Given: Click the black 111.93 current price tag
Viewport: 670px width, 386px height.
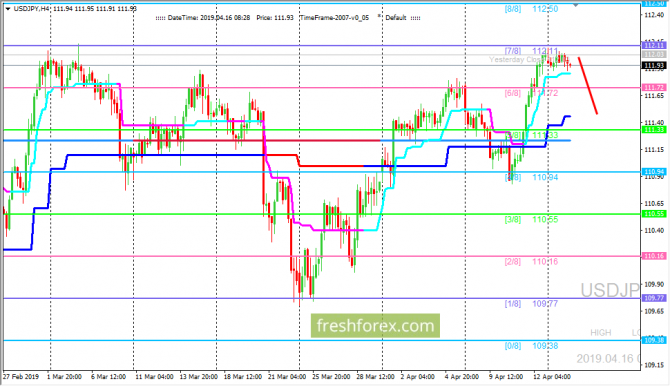Looking at the screenshot, I should coord(654,65).
